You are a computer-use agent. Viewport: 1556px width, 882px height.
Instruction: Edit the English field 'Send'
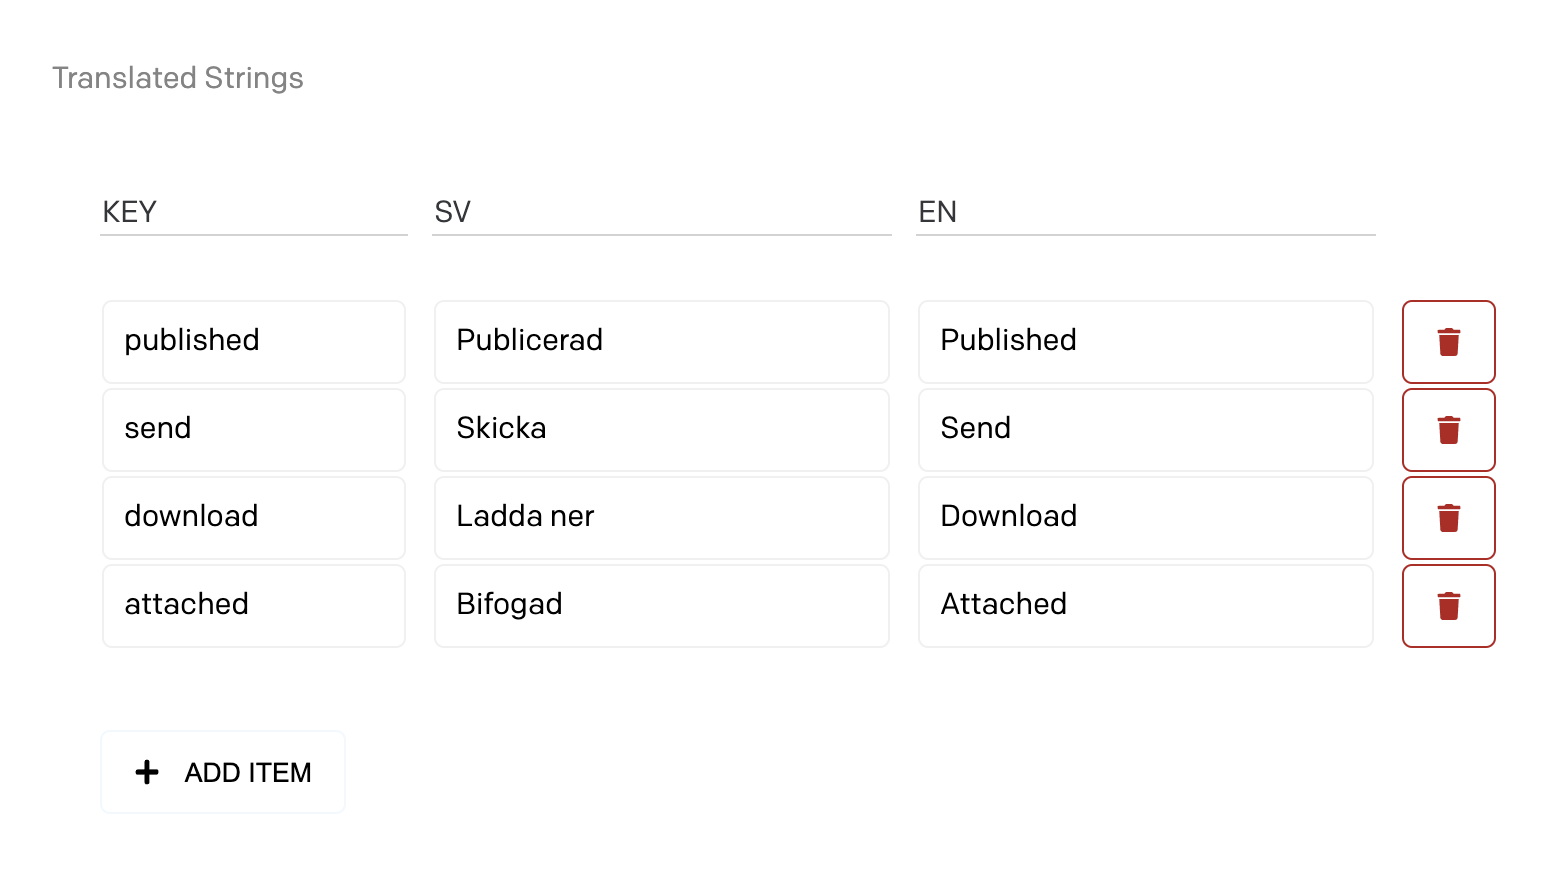pos(1146,430)
